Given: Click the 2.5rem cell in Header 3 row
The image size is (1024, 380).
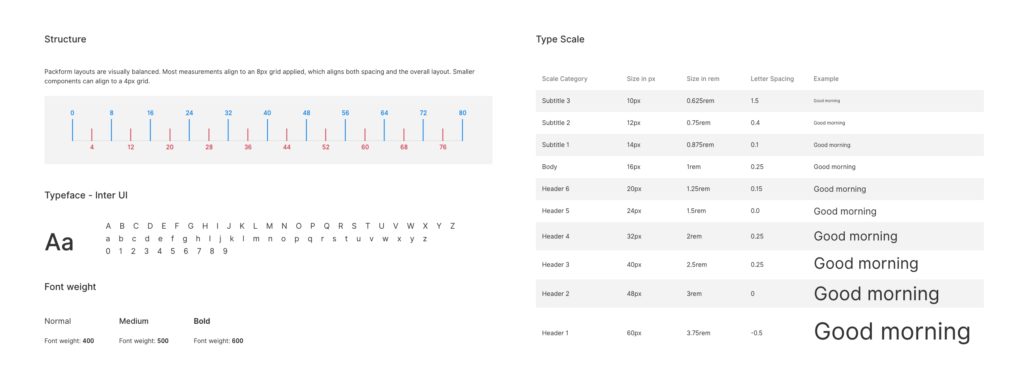Looking at the screenshot, I should coord(697,264).
